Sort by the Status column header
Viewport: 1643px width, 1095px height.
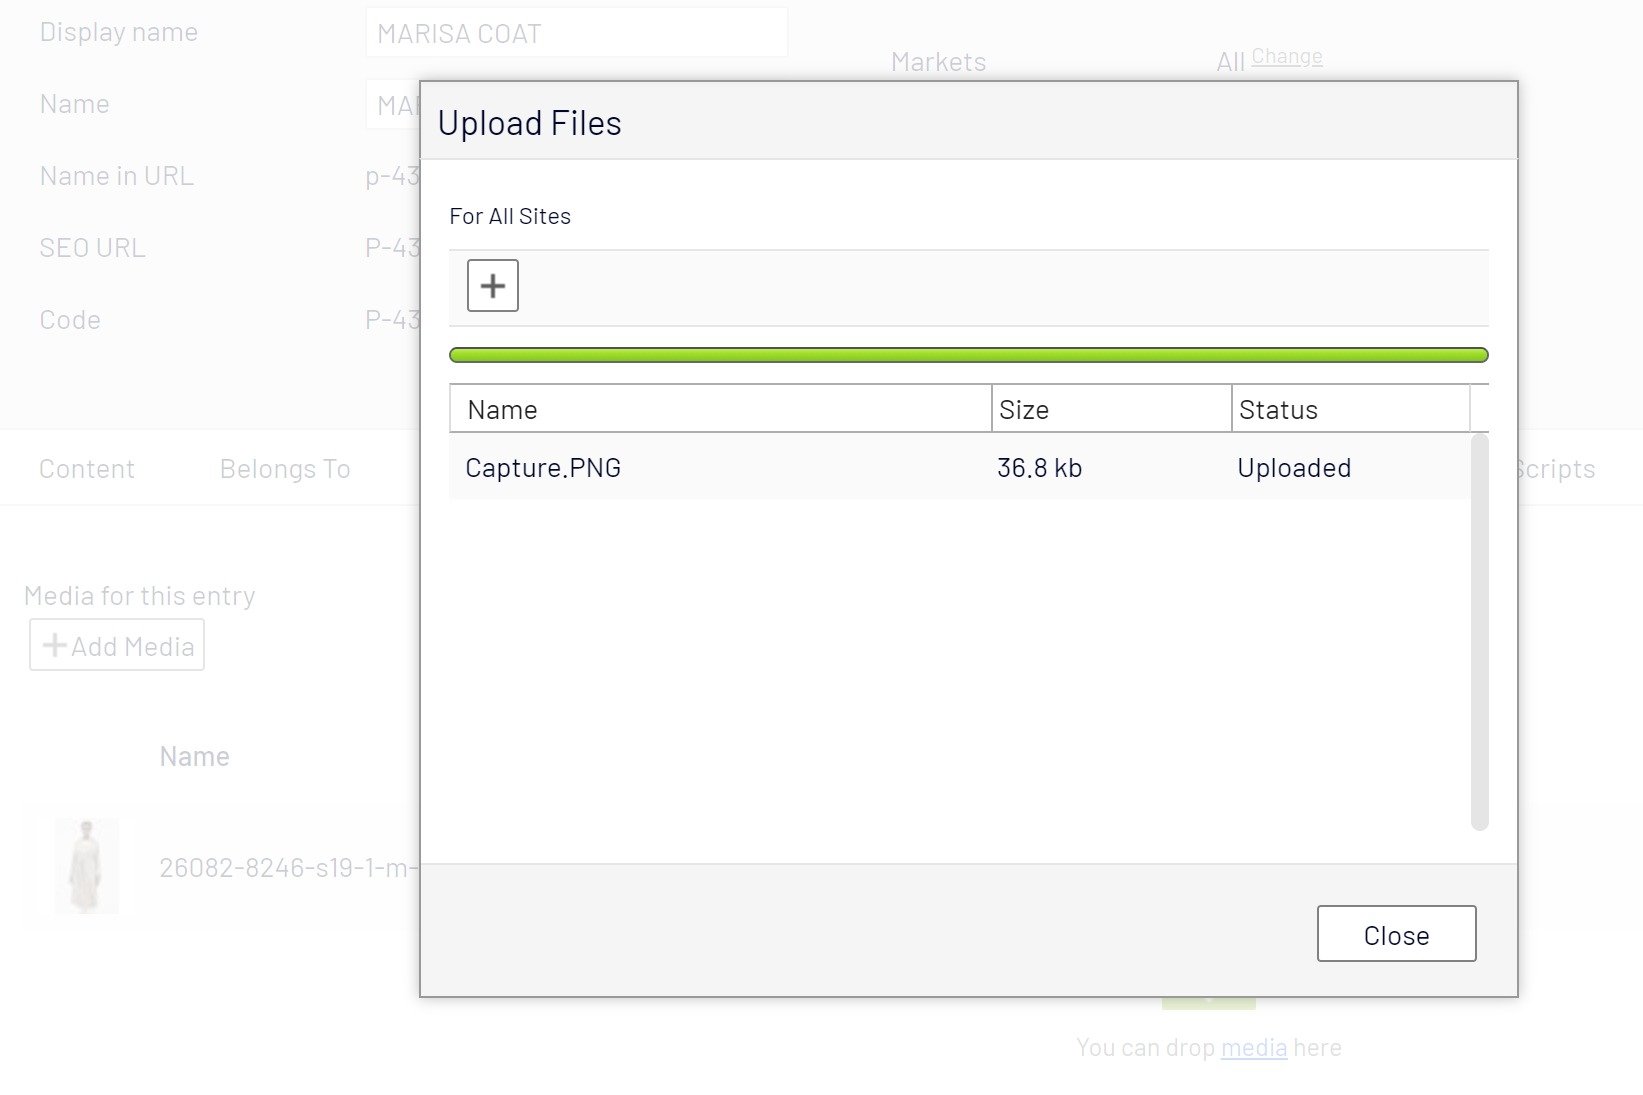coord(1350,410)
